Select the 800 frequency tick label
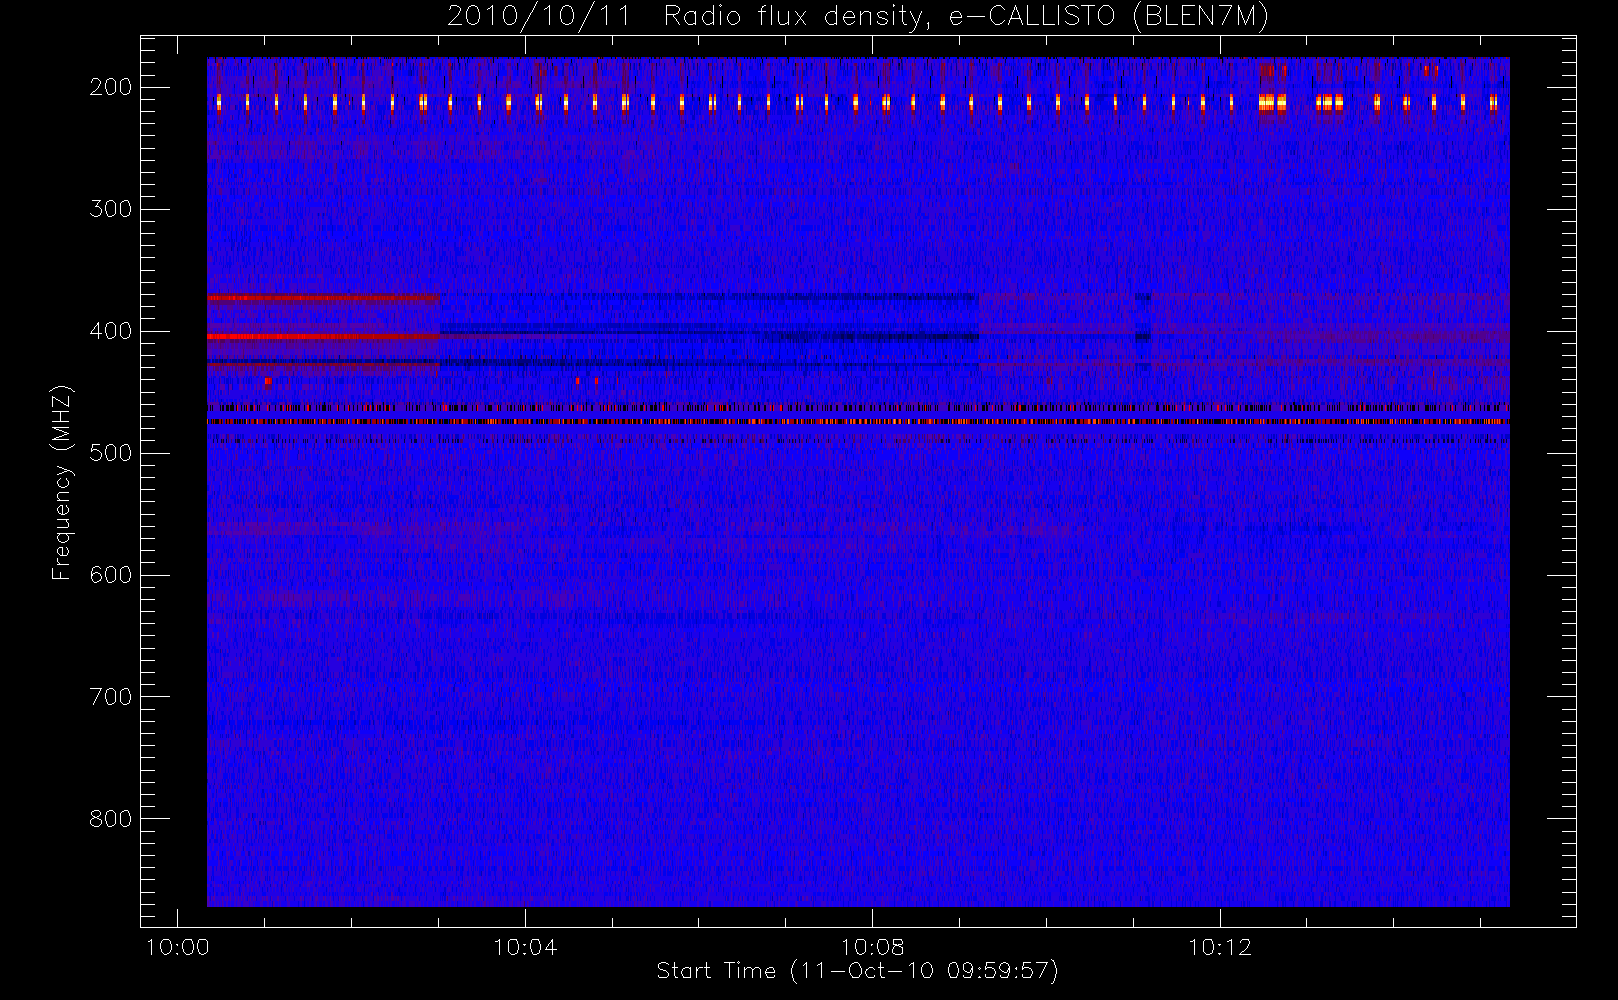 [x=110, y=819]
